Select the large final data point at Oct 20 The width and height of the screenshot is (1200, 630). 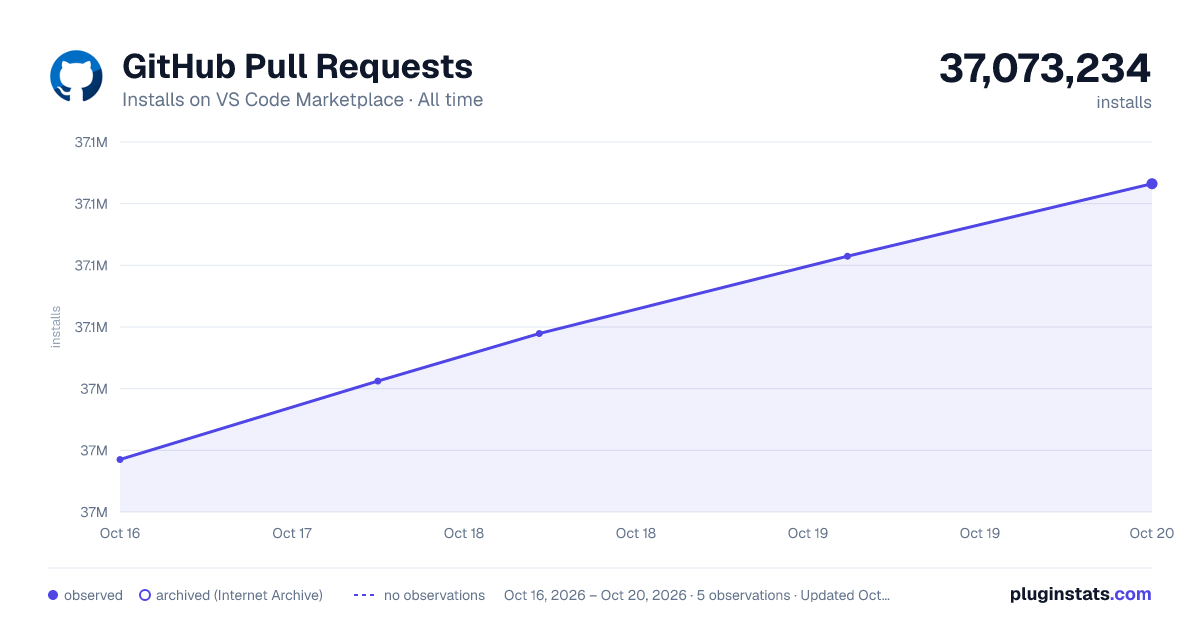click(x=1152, y=184)
